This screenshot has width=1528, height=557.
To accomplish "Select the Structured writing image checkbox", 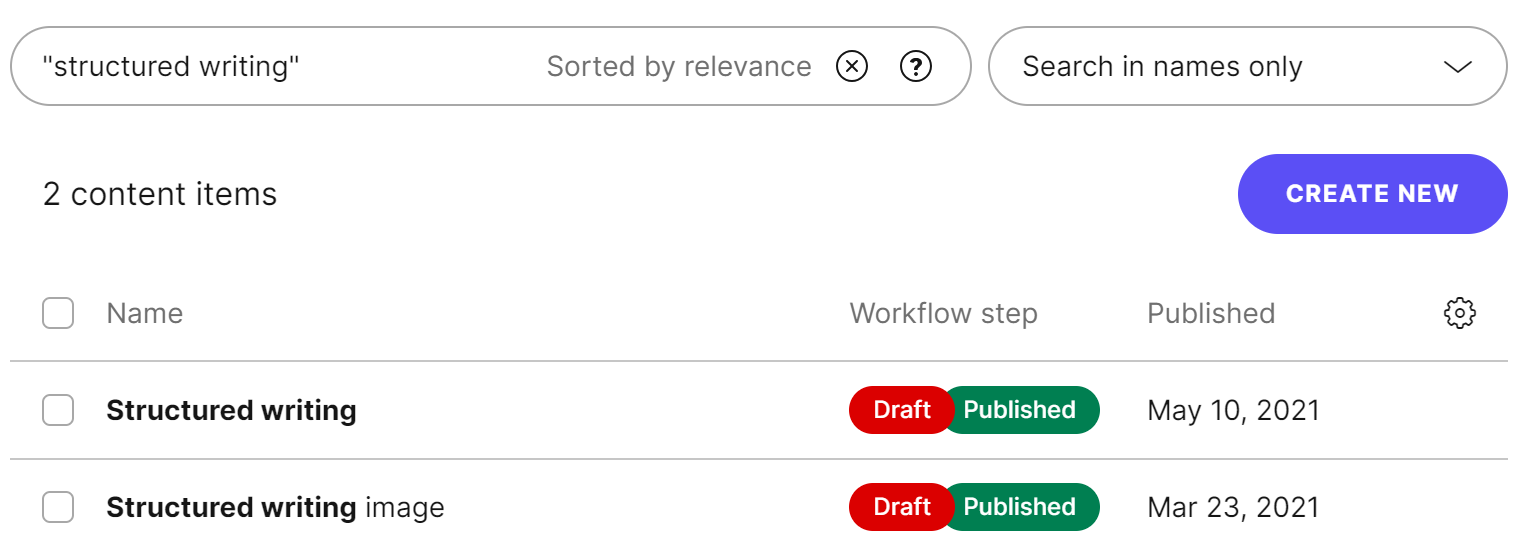I will (58, 507).
